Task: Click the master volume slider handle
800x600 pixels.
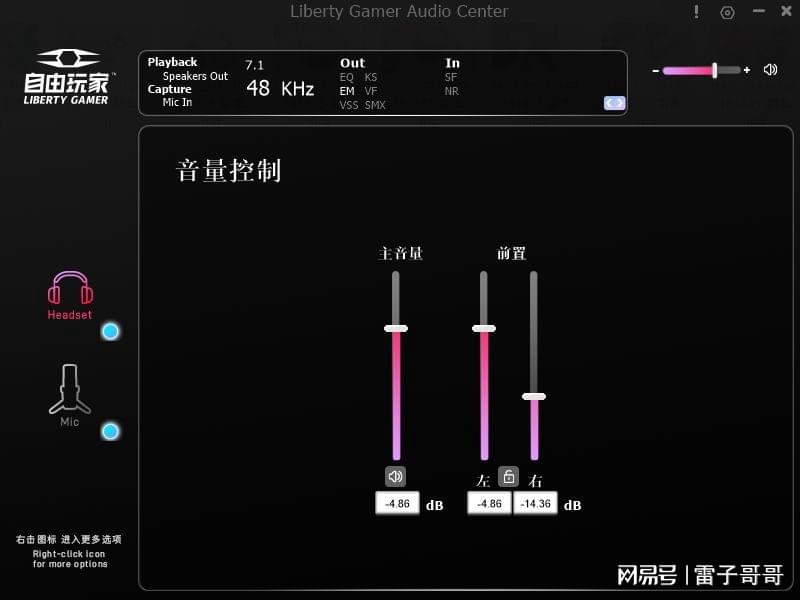Action: pyautogui.click(x=396, y=329)
